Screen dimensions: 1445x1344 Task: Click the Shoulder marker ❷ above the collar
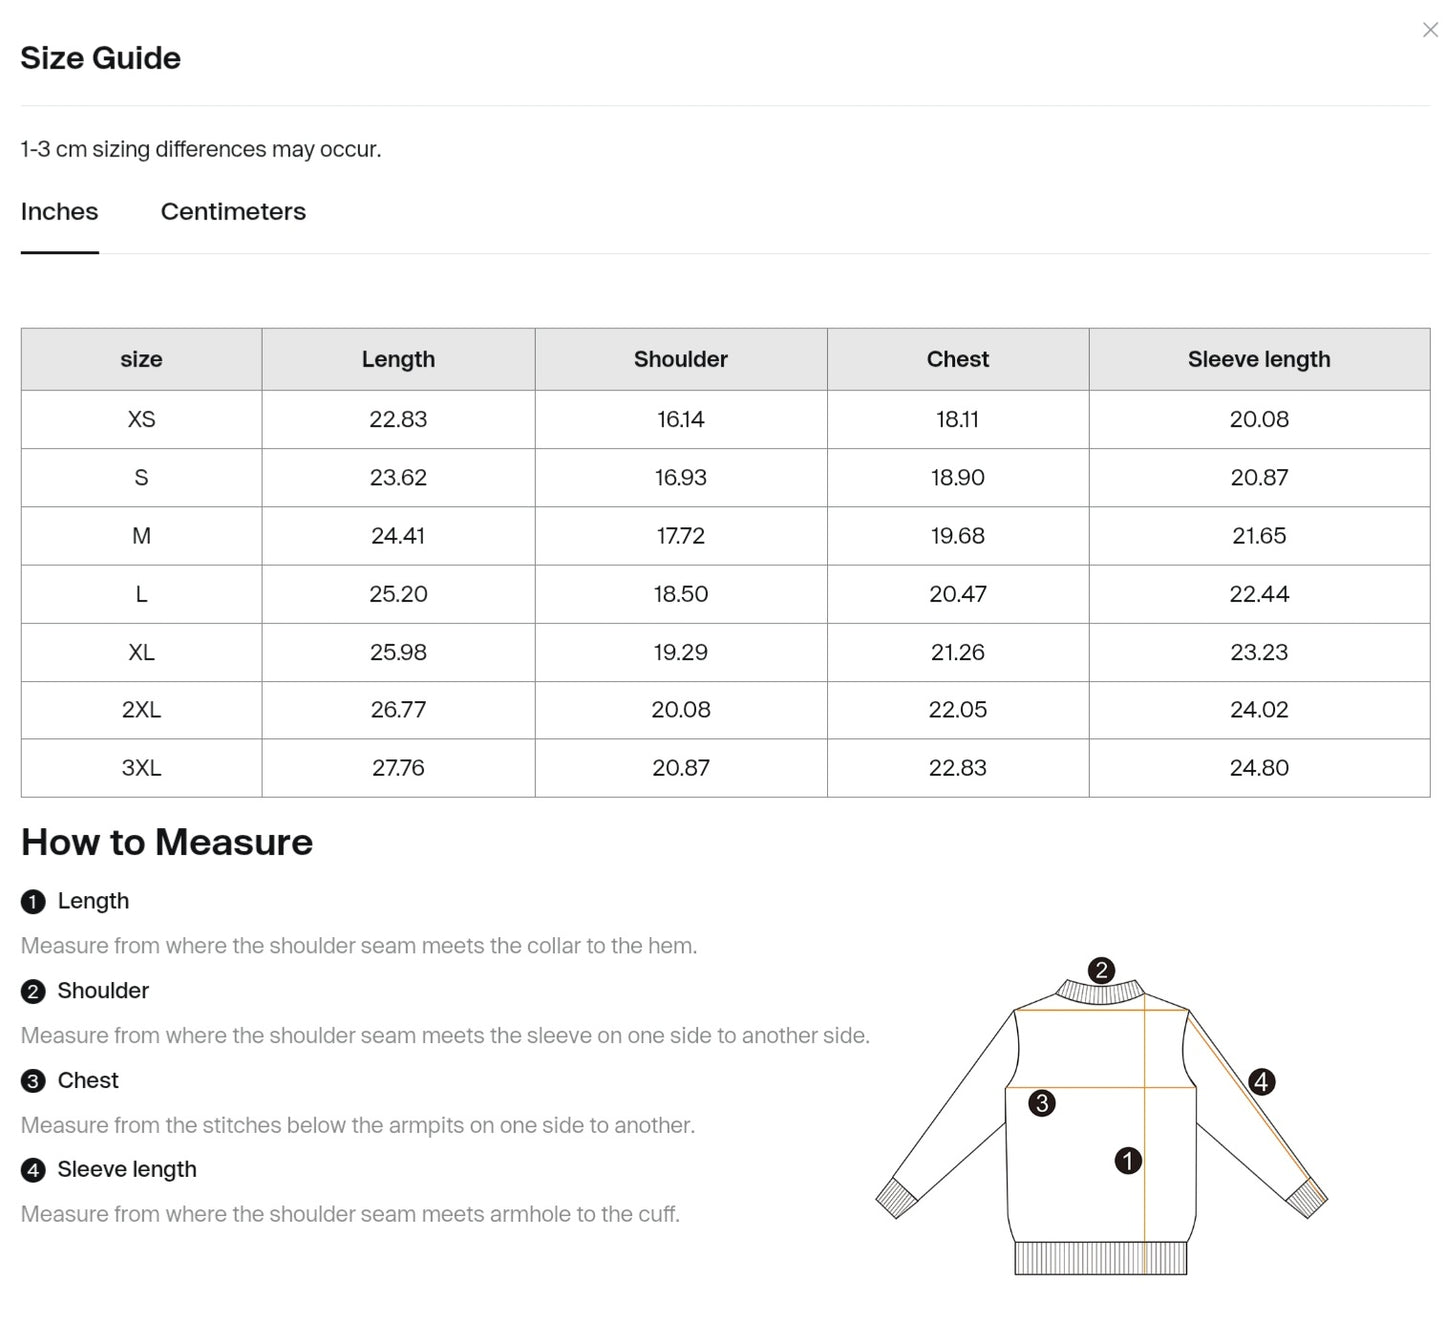(x=1101, y=968)
